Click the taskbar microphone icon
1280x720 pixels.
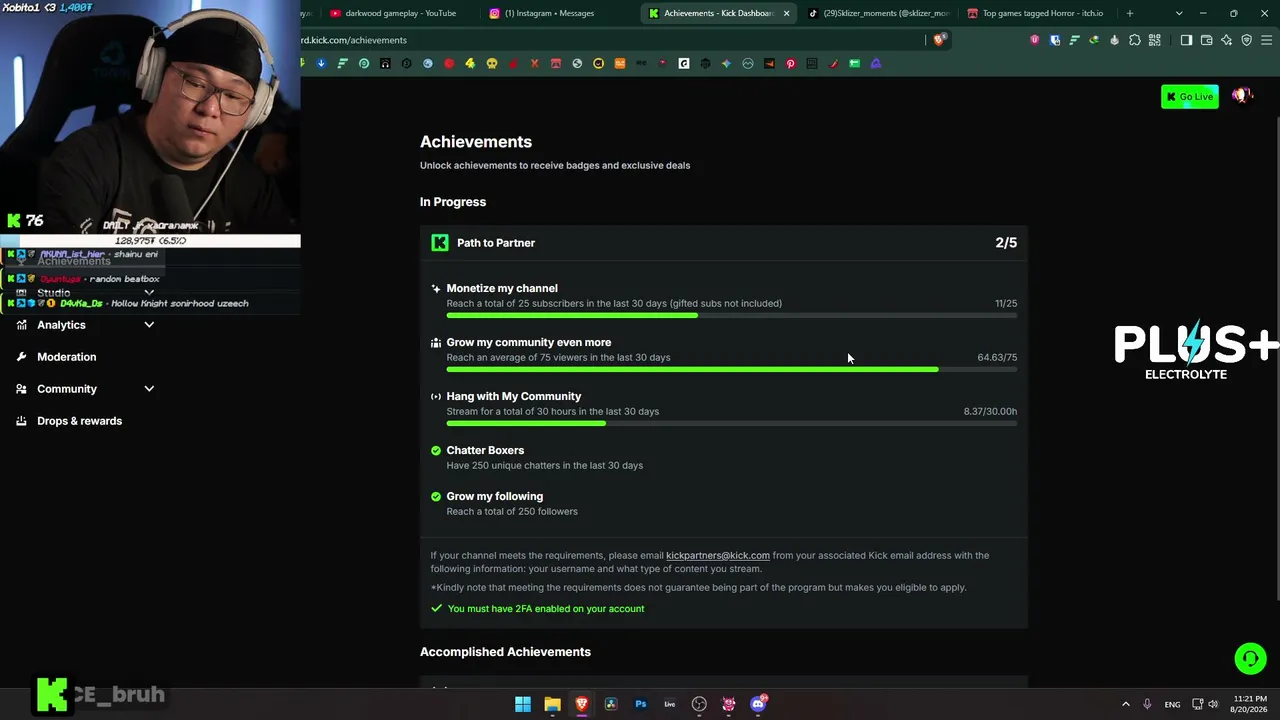coord(1147,705)
